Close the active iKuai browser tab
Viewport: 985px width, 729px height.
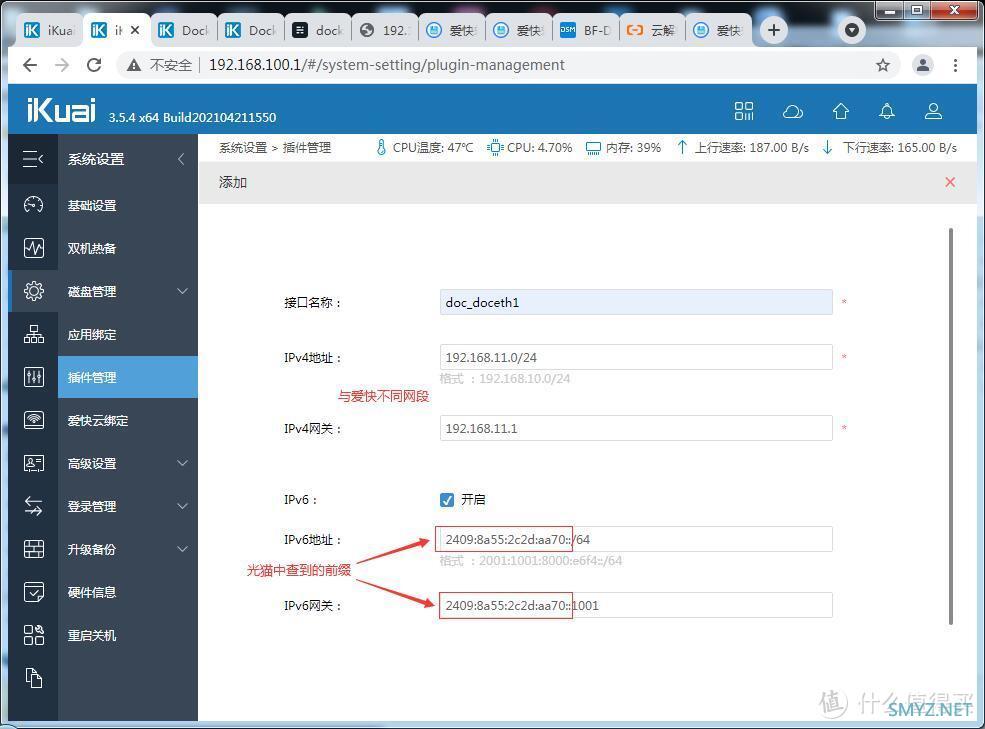(x=135, y=30)
